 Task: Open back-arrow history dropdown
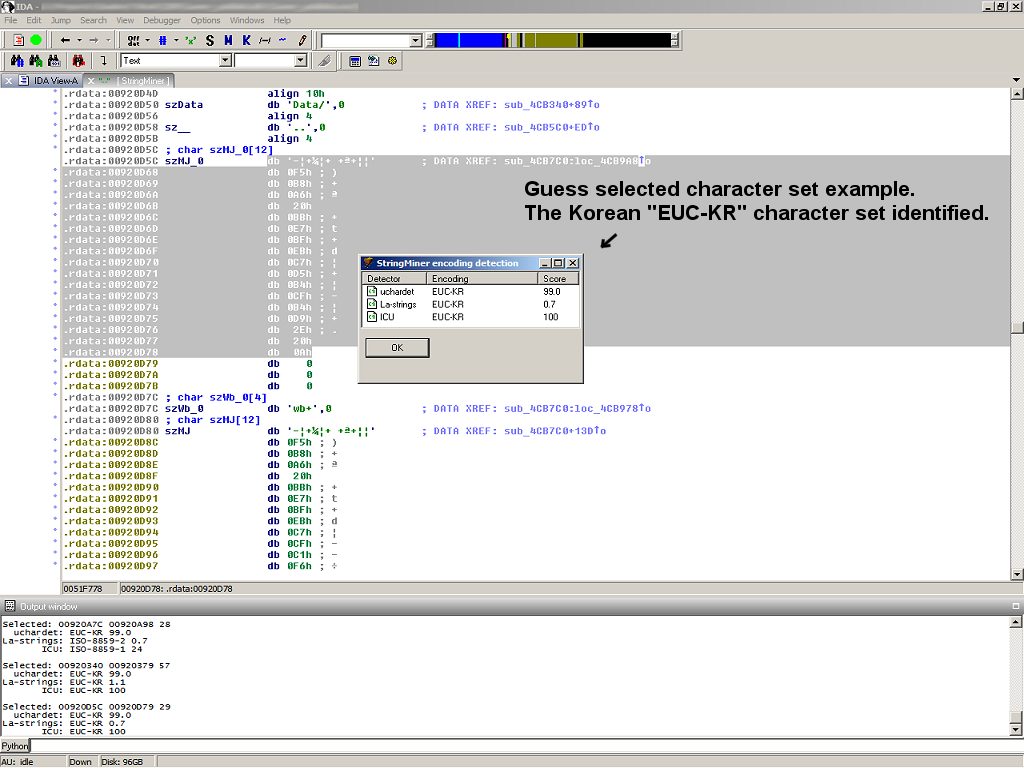(x=80, y=40)
